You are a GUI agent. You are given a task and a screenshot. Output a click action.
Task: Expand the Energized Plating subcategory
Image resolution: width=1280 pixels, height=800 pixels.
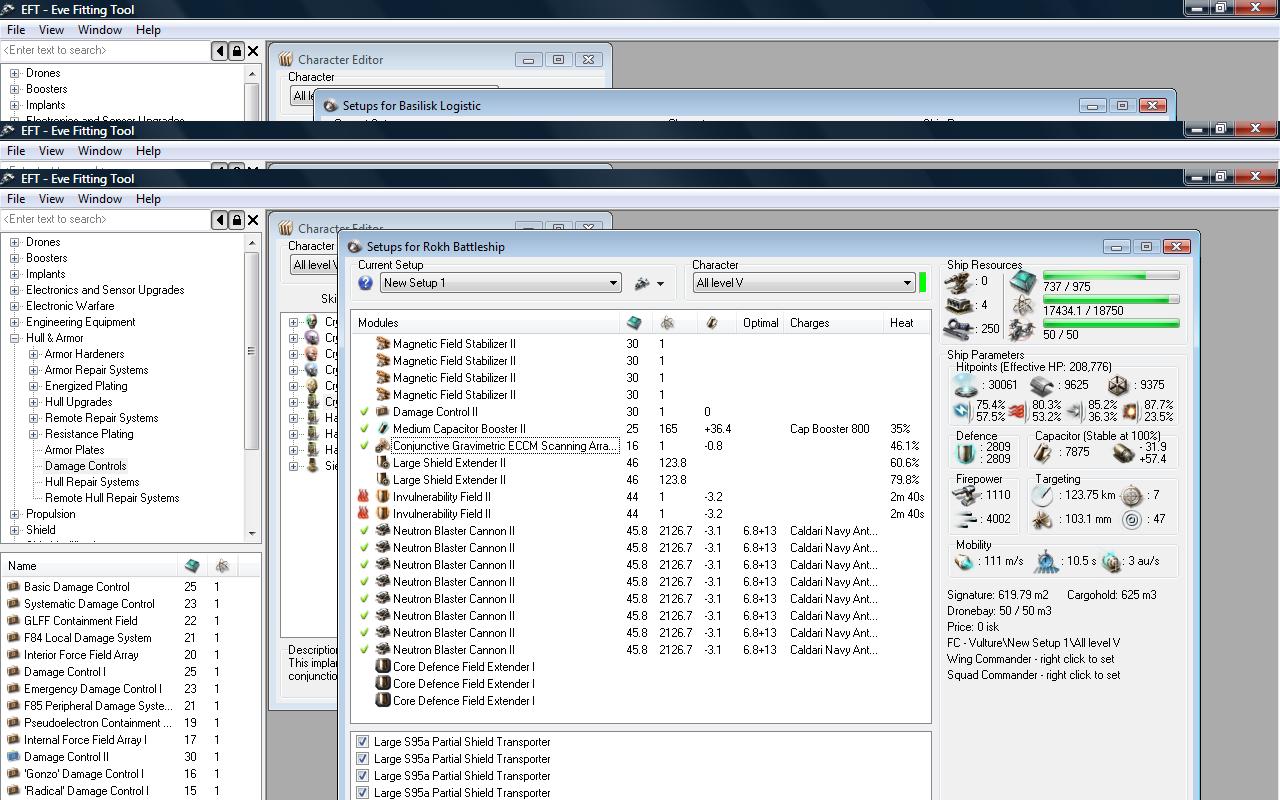point(33,386)
